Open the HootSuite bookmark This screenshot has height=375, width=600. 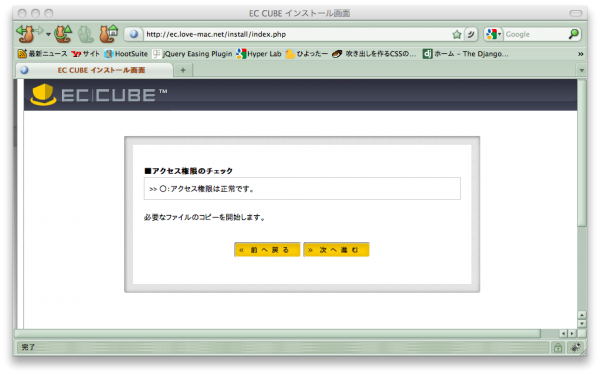click(x=126, y=54)
